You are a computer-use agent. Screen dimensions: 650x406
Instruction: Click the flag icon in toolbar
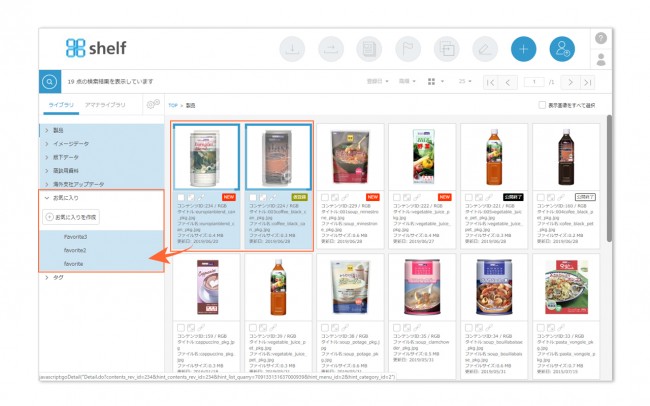(x=408, y=49)
